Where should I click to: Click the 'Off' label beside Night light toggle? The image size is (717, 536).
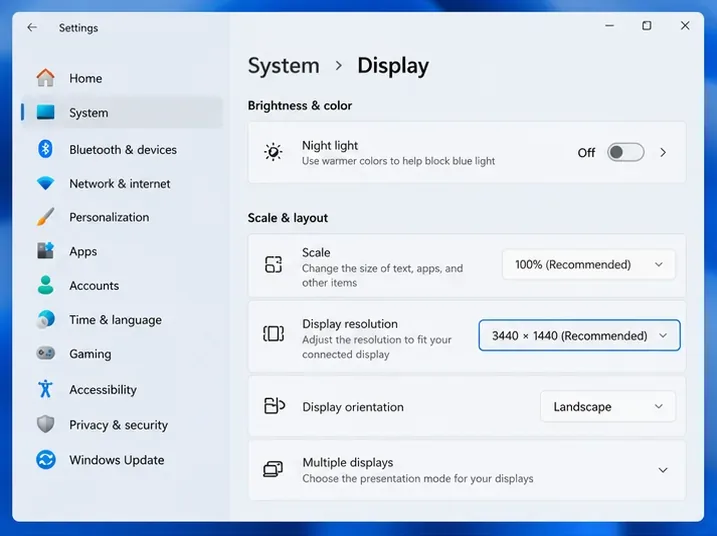coord(586,153)
